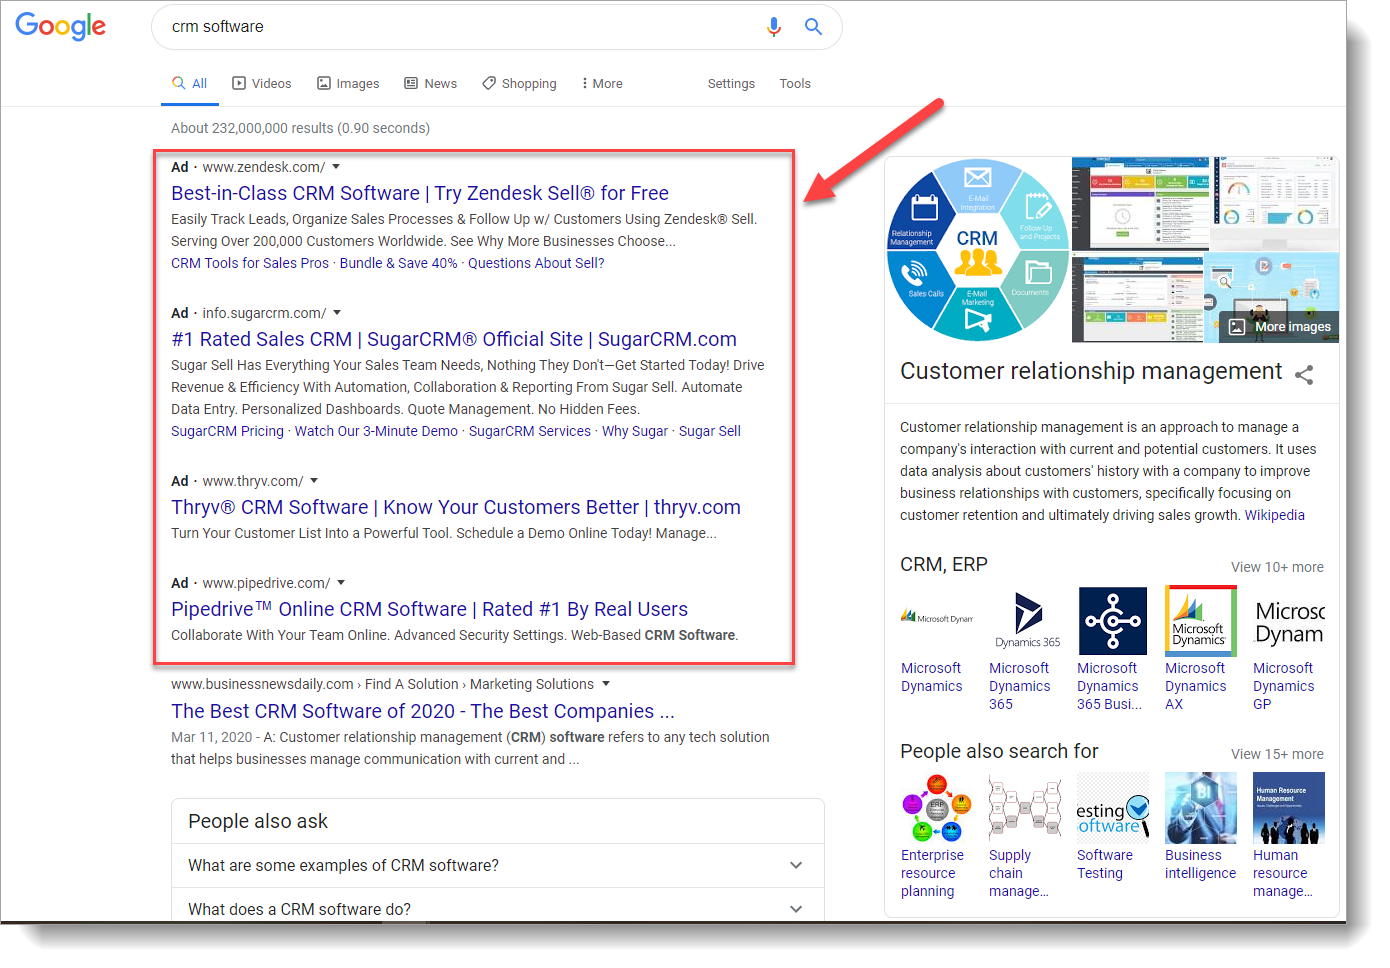The width and height of the screenshot is (1390, 968).
Task: Switch to the News tab
Action: click(x=431, y=84)
